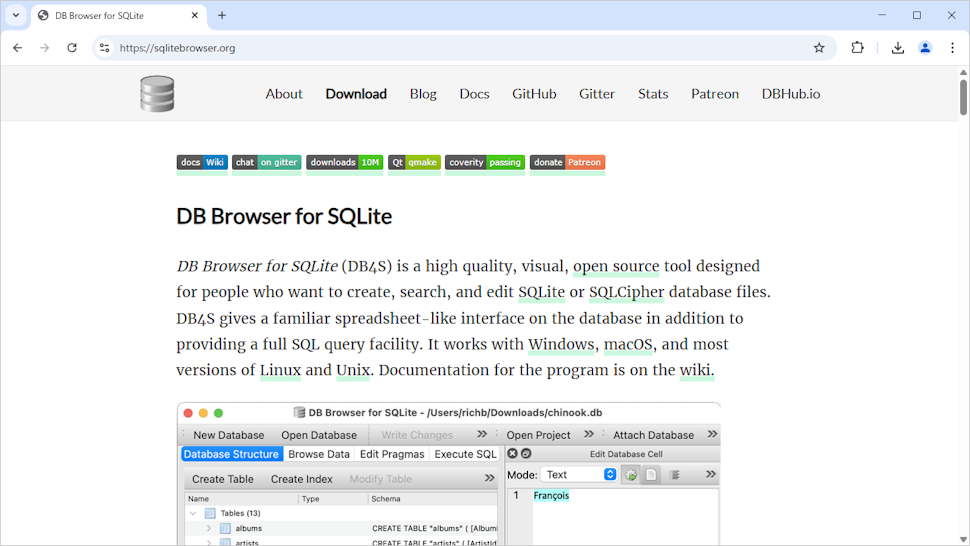Go back to the previous page

pyautogui.click(x=17, y=48)
